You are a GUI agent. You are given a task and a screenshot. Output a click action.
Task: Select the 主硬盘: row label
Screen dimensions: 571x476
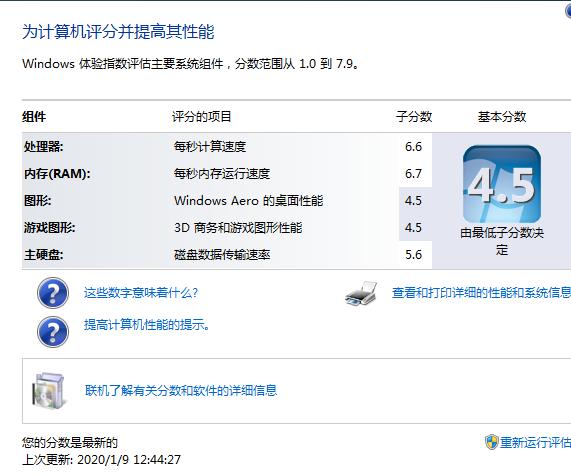44,255
